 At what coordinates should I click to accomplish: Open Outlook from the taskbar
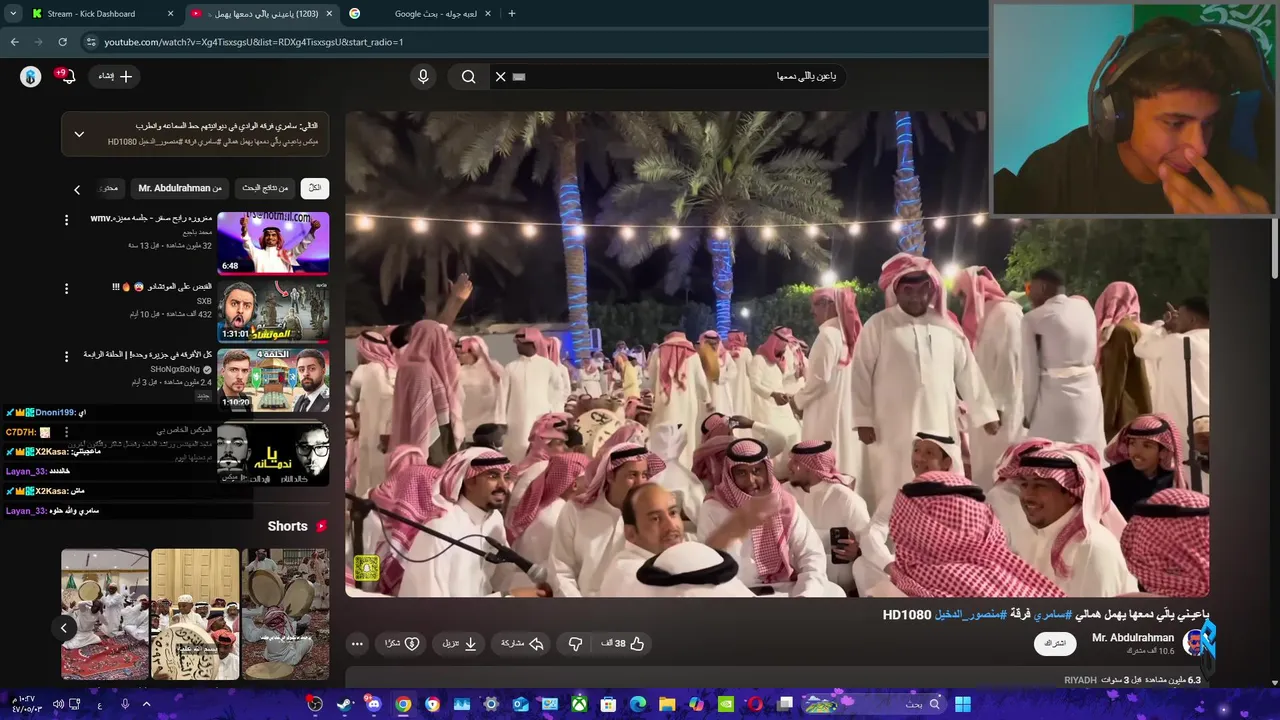click(x=520, y=705)
